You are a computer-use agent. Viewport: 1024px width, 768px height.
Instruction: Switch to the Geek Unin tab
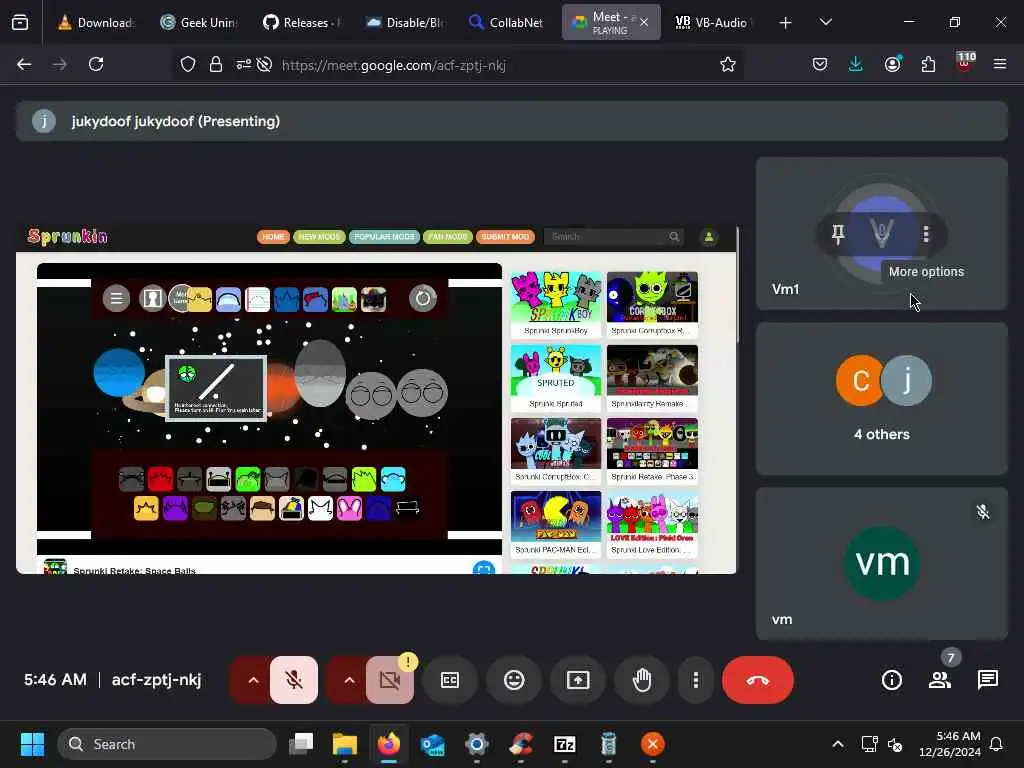pyautogui.click(x=199, y=22)
